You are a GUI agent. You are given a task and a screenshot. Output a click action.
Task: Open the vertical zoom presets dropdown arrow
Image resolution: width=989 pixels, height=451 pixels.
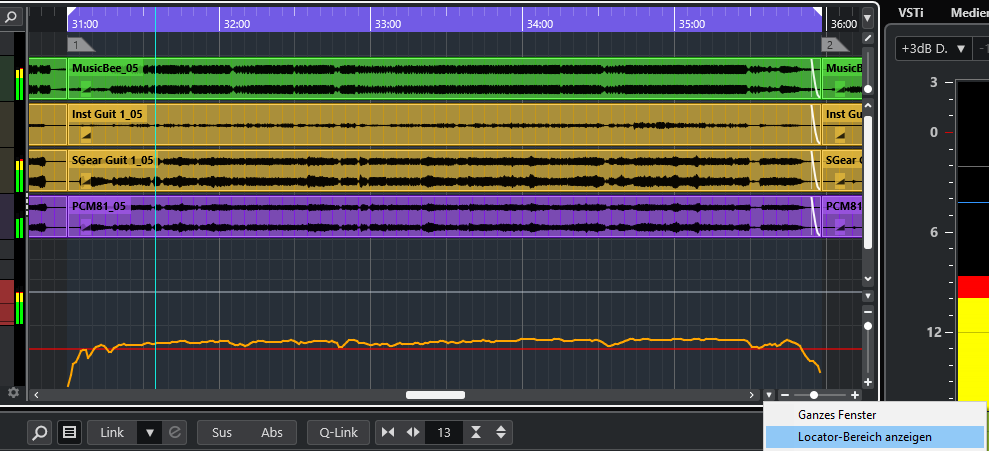(x=868, y=296)
